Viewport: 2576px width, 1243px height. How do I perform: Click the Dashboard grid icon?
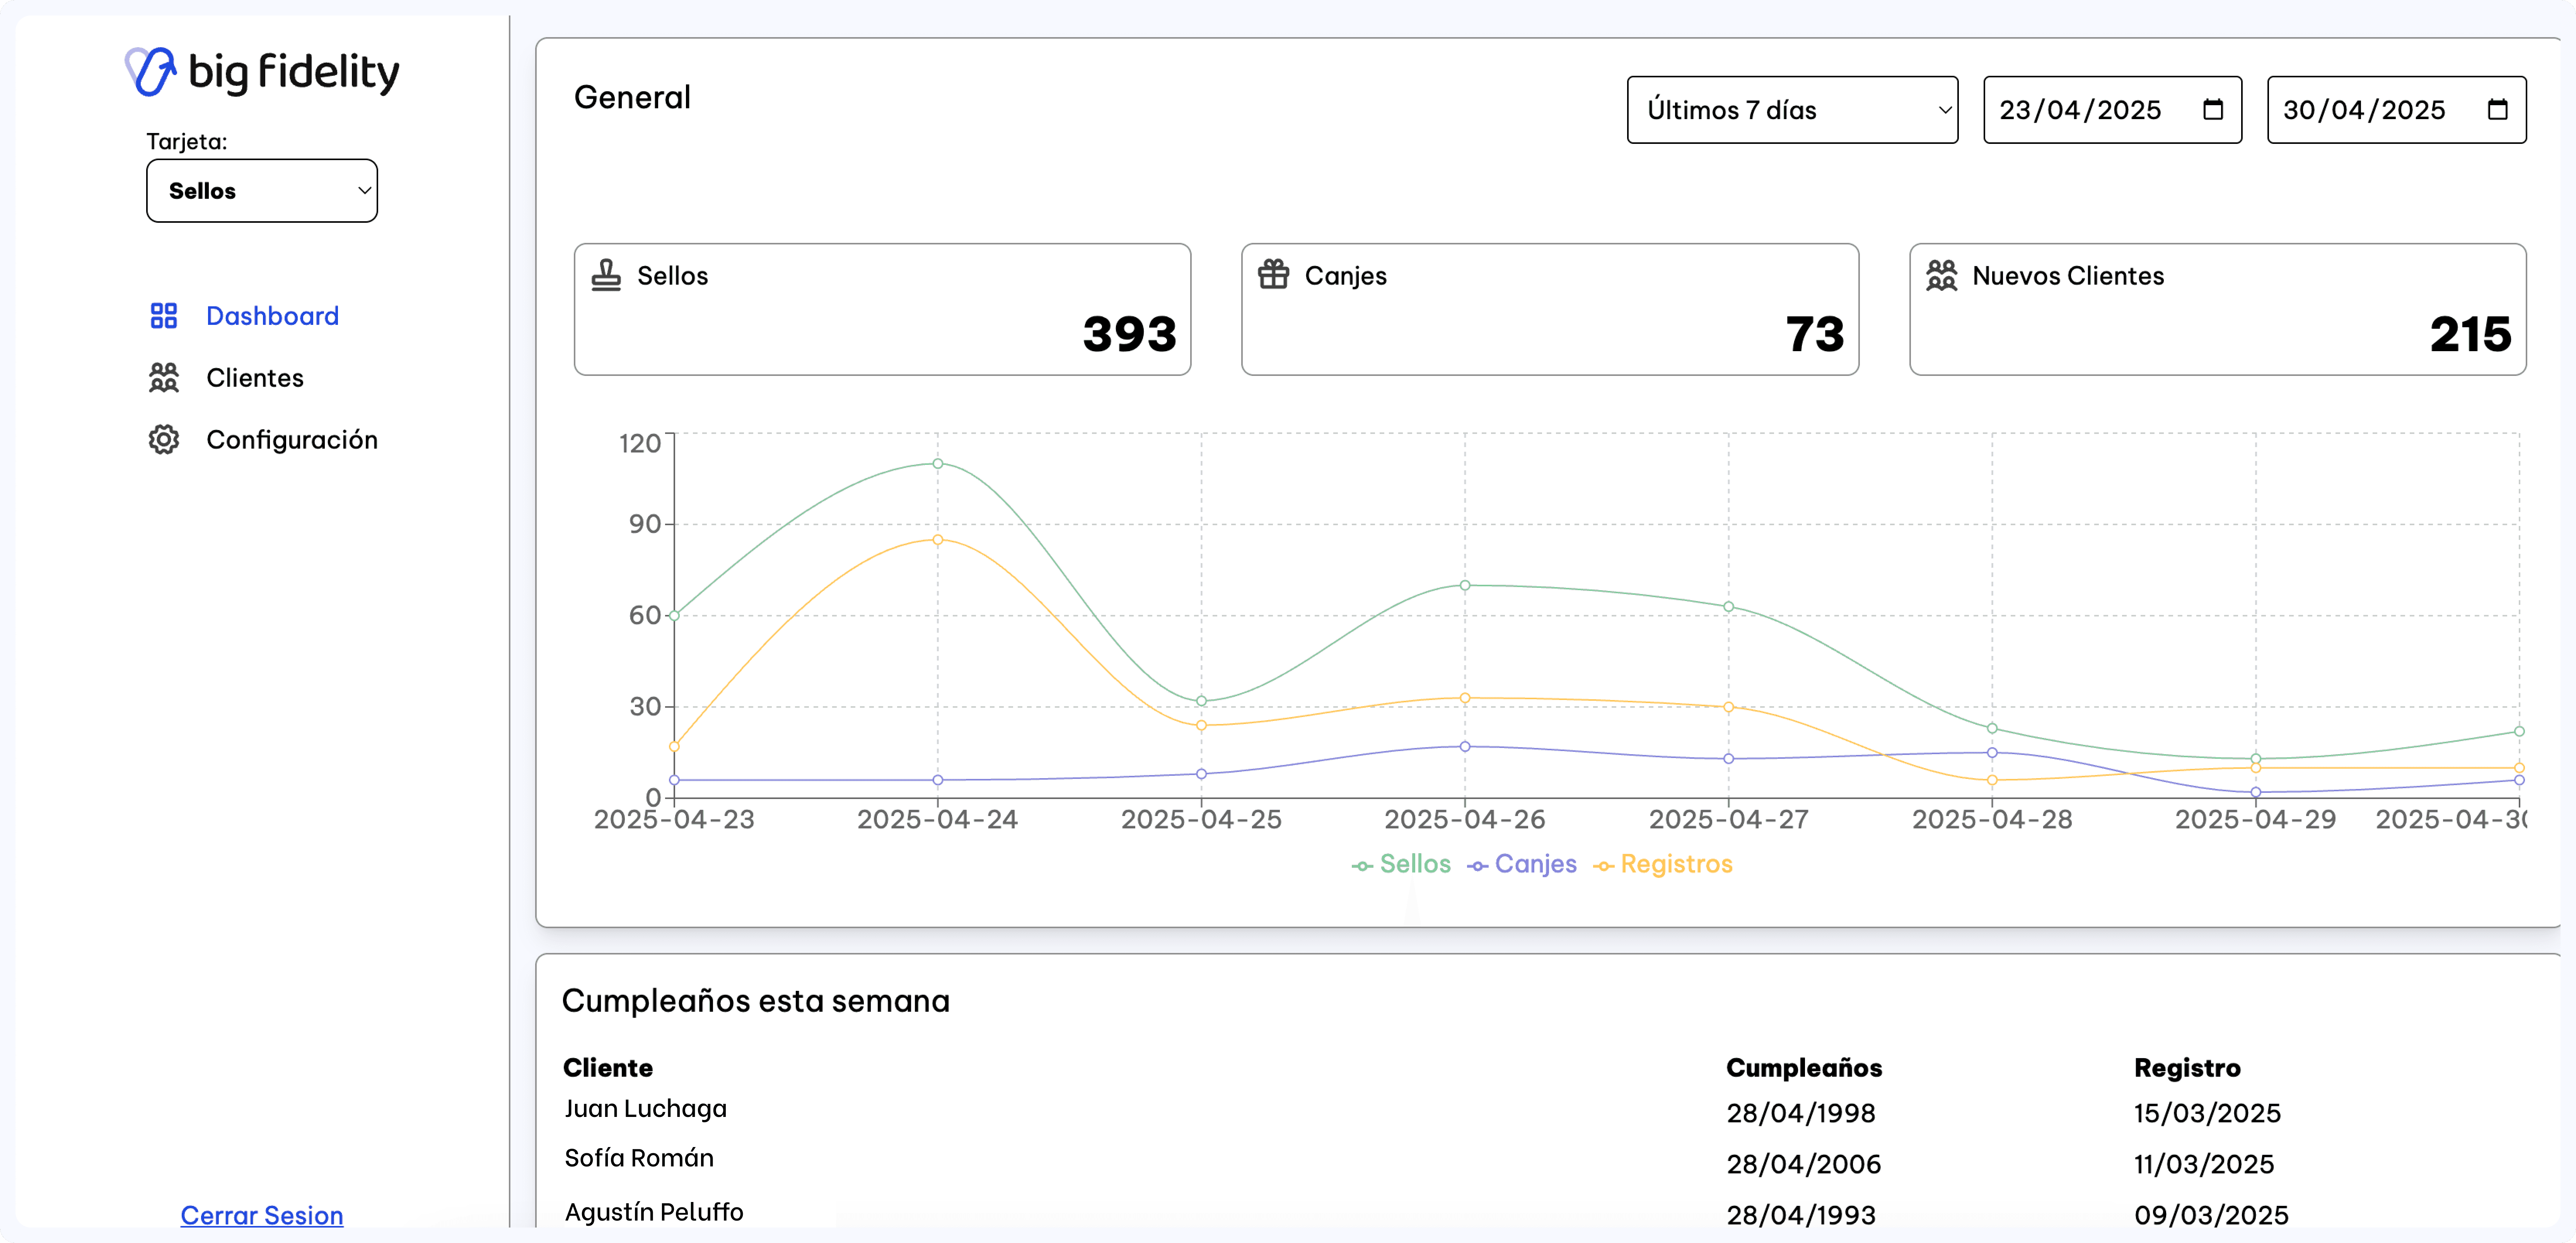pyautogui.click(x=163, y=316)
